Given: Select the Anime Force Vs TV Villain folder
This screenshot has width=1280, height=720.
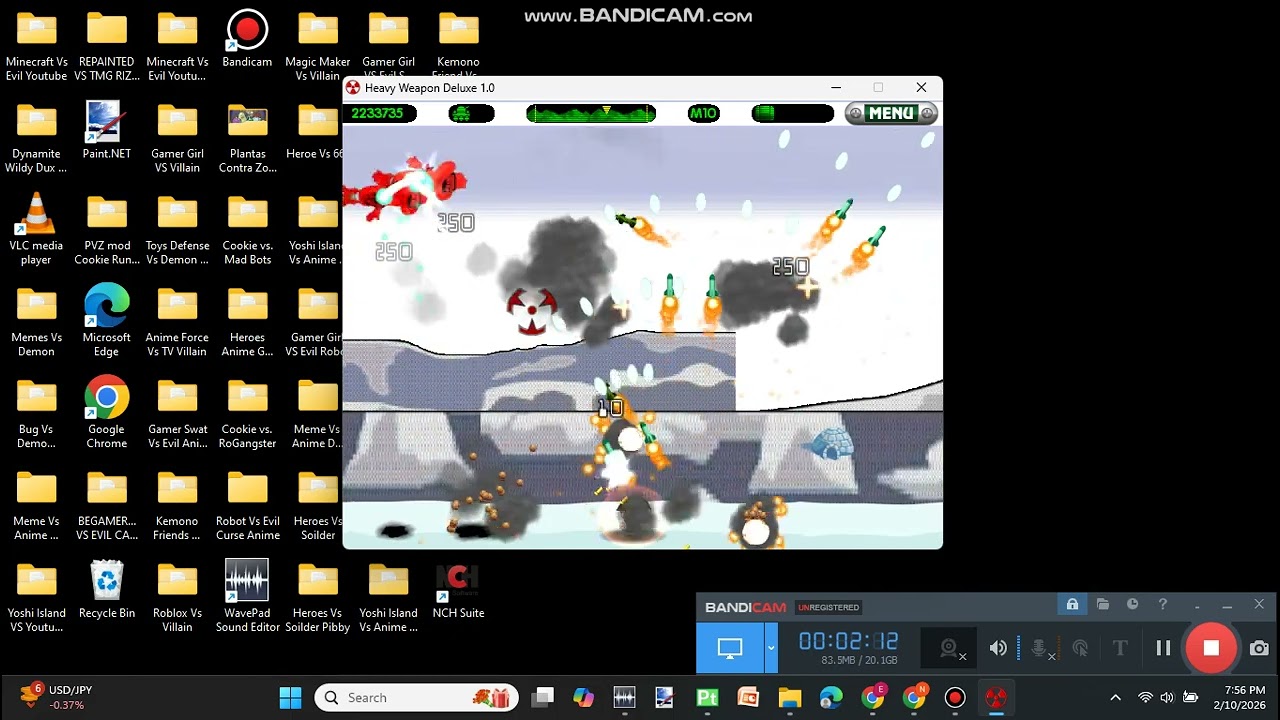Looking at the screenshot, I should click(x=177, y=321).
